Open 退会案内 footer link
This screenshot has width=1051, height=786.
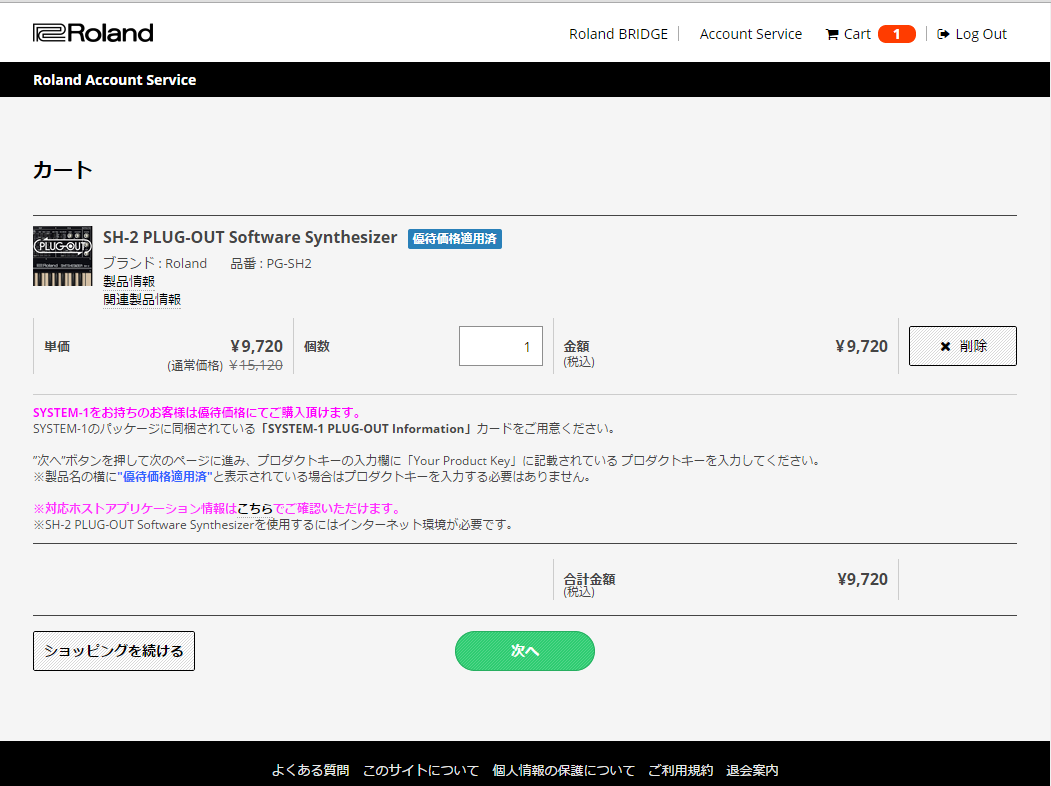pyautogui.click(x=752, y=771)
